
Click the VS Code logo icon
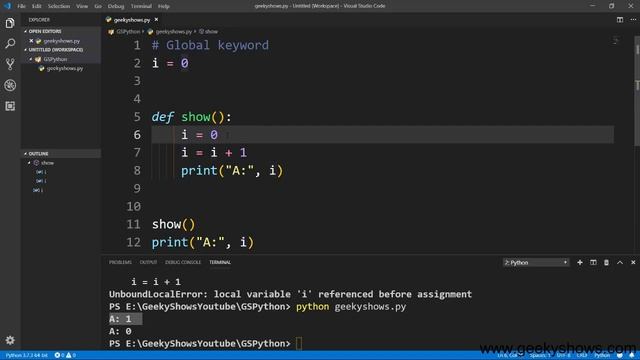7,6
